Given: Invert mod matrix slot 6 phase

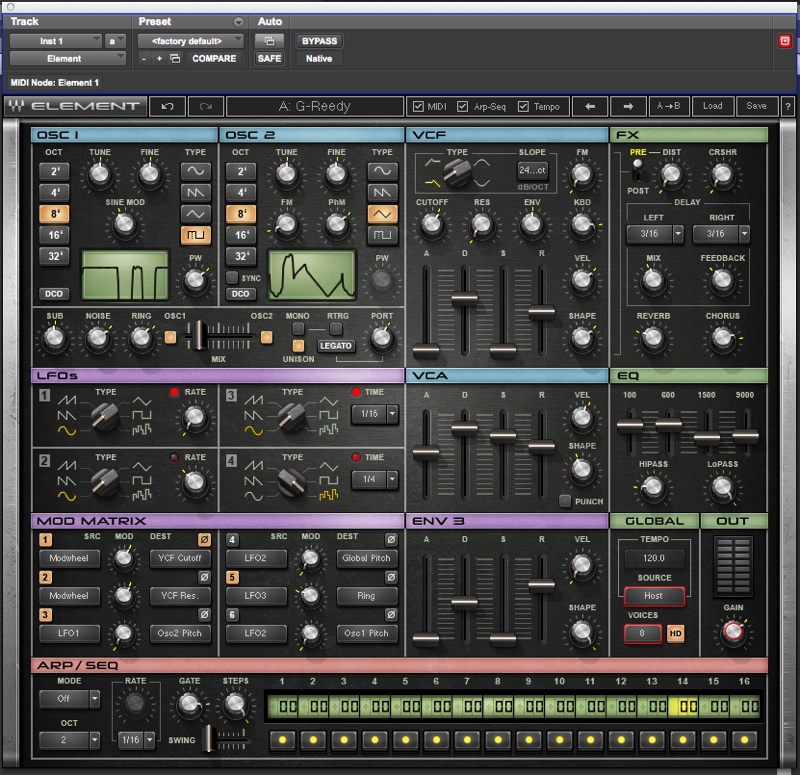Looking at the screenshot, I should [391, 615].
